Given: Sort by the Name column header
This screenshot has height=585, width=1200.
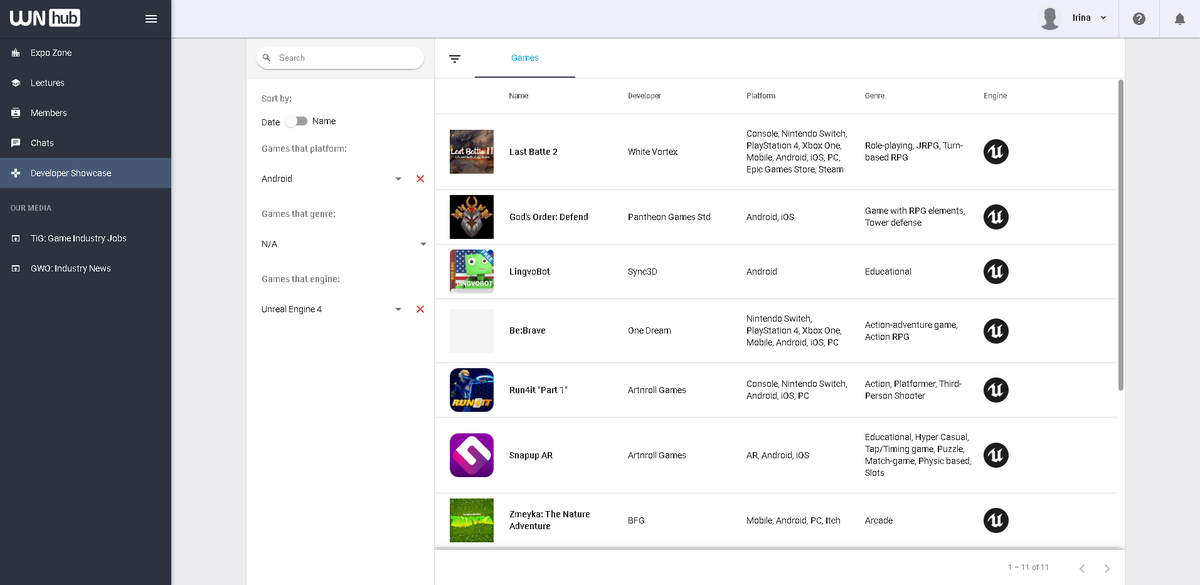Looking at the screenshot, I should tap(518, 96).
